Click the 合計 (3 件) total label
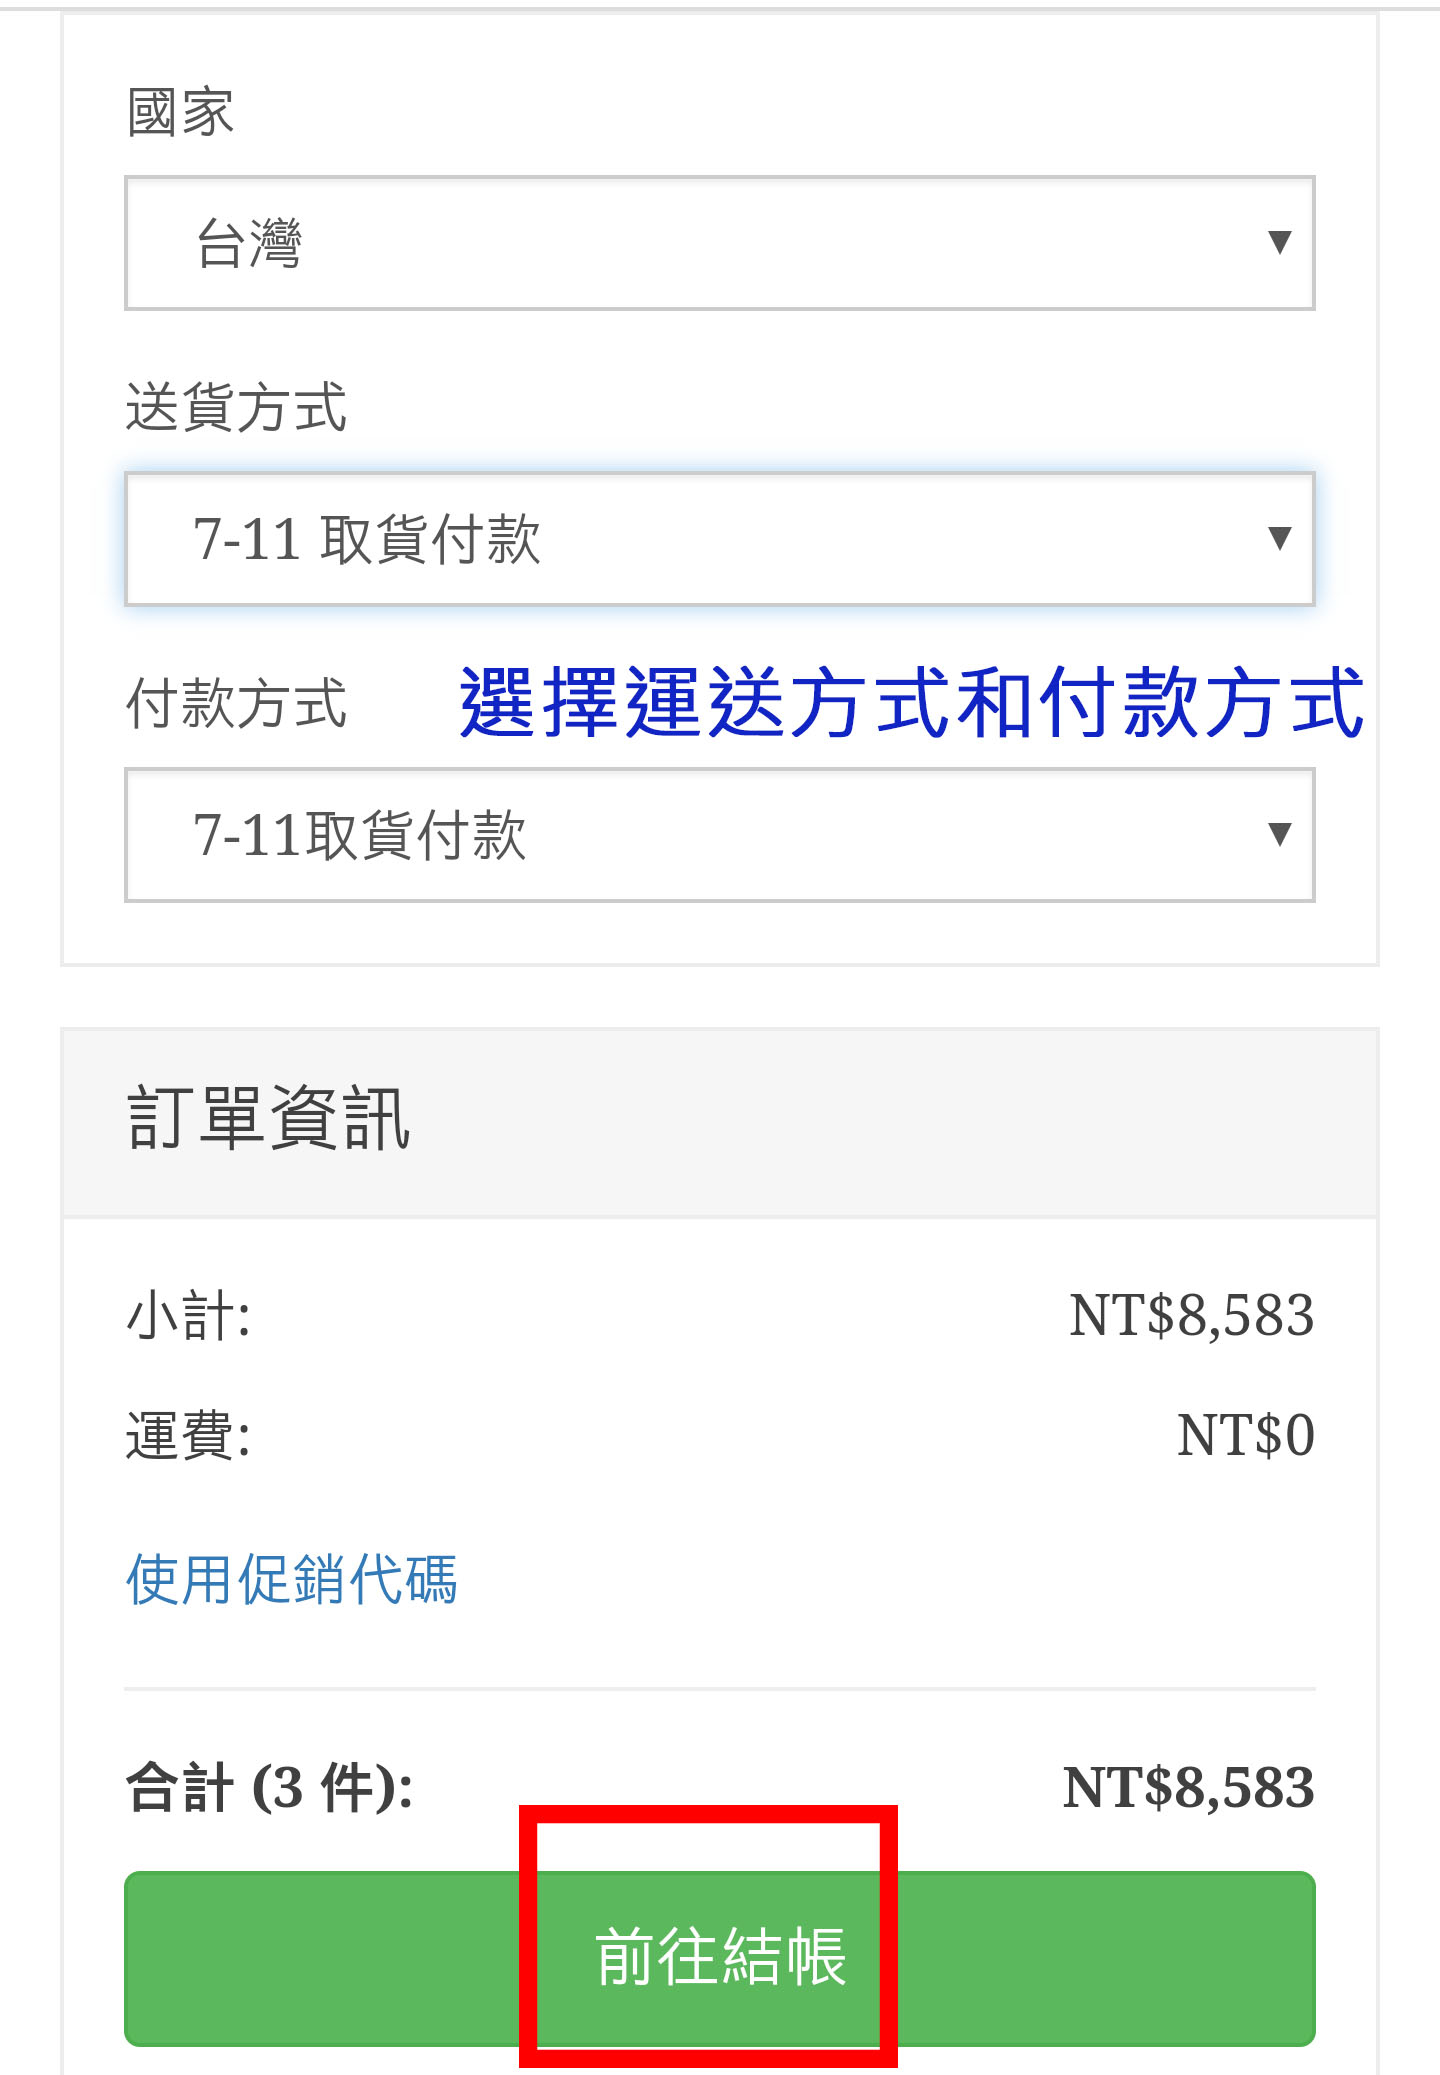1440x2075 pixels. (x=269, y=1788)
